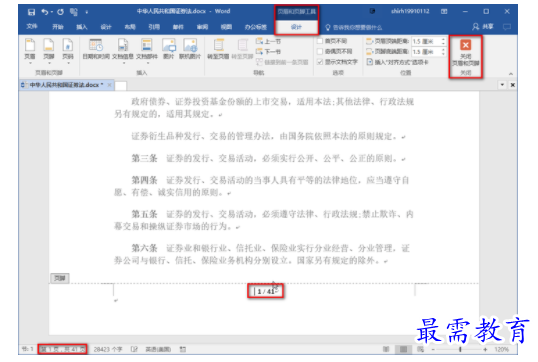Collapse the ribbon with the chevron
Viewport: 538px width, 362px height.
[x=511, y=73]
